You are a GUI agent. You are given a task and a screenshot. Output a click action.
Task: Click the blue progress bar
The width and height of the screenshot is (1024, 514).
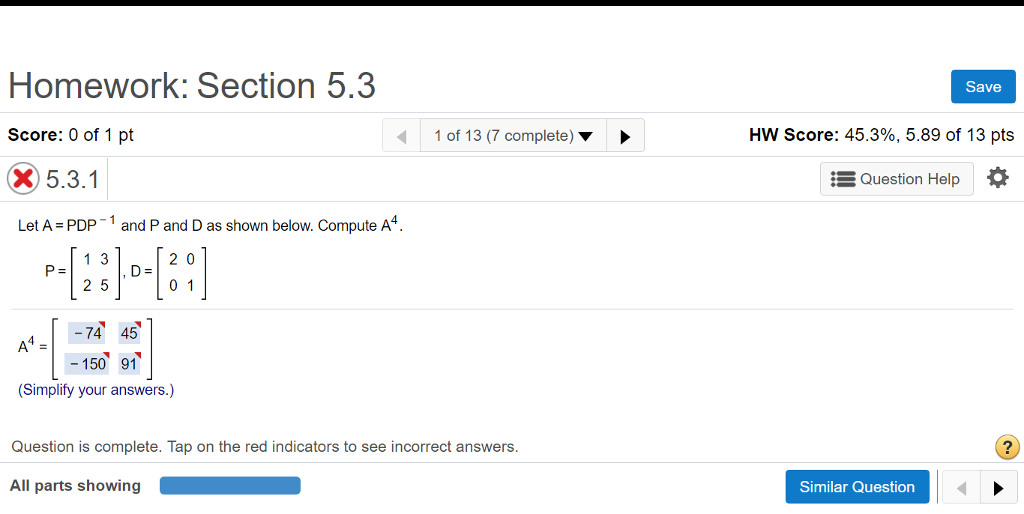230,486
